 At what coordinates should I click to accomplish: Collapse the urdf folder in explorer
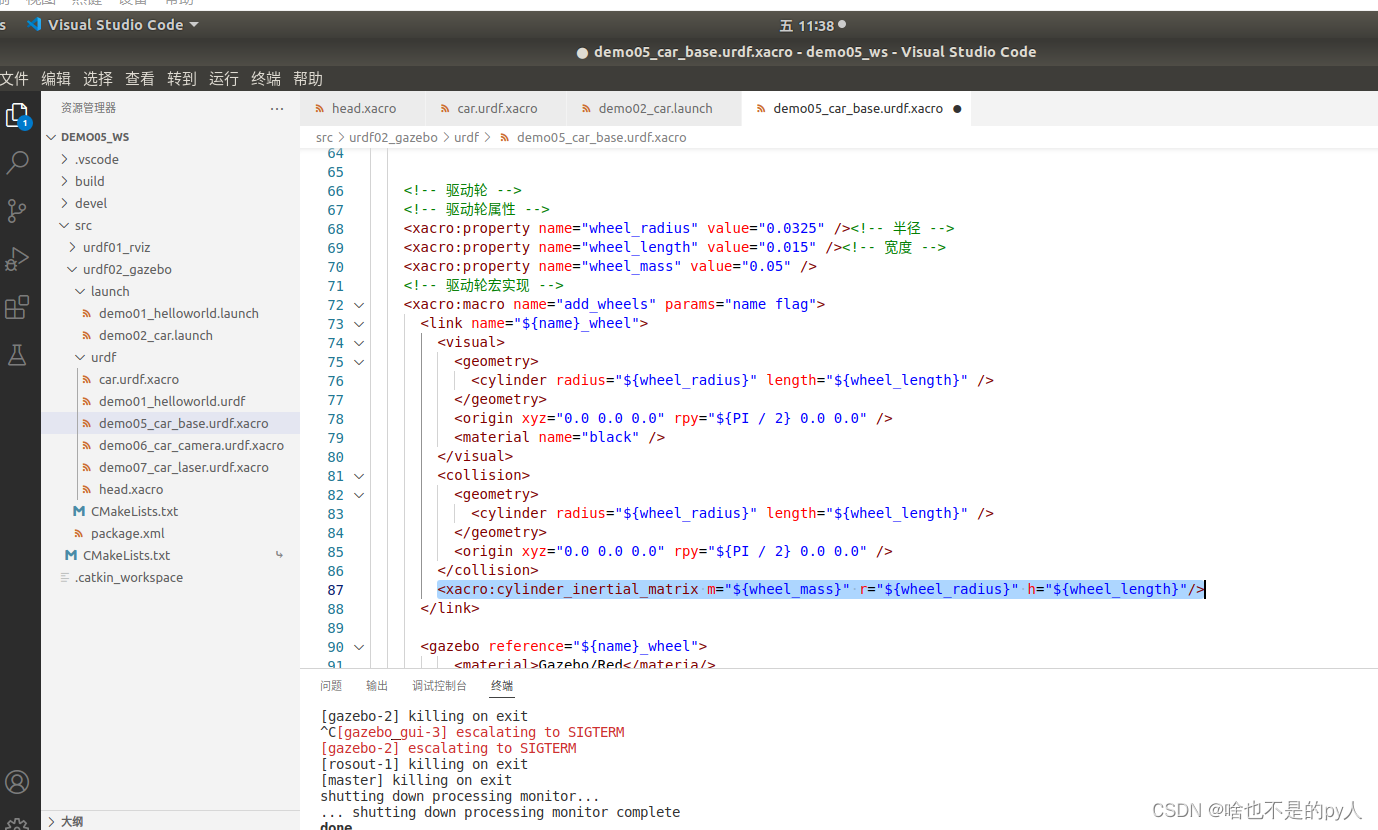click(x=80, y=357)
